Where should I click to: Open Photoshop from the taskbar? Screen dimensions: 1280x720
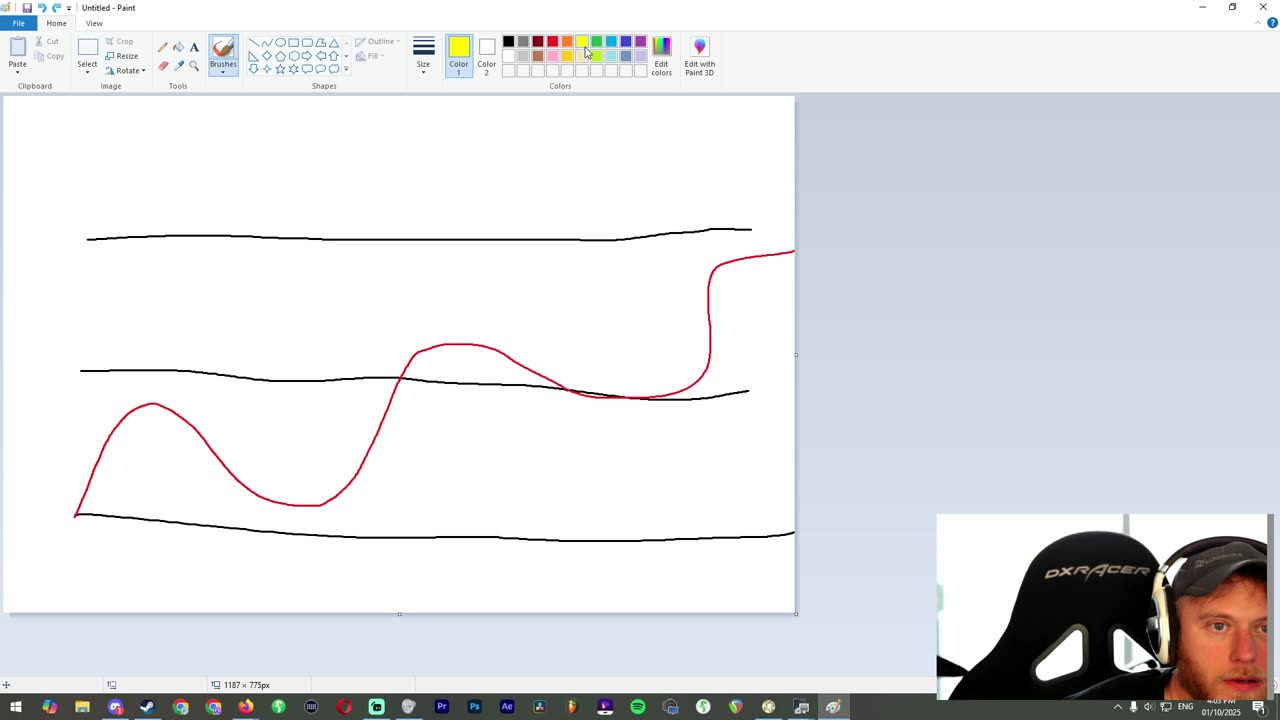tap(474, 707)
